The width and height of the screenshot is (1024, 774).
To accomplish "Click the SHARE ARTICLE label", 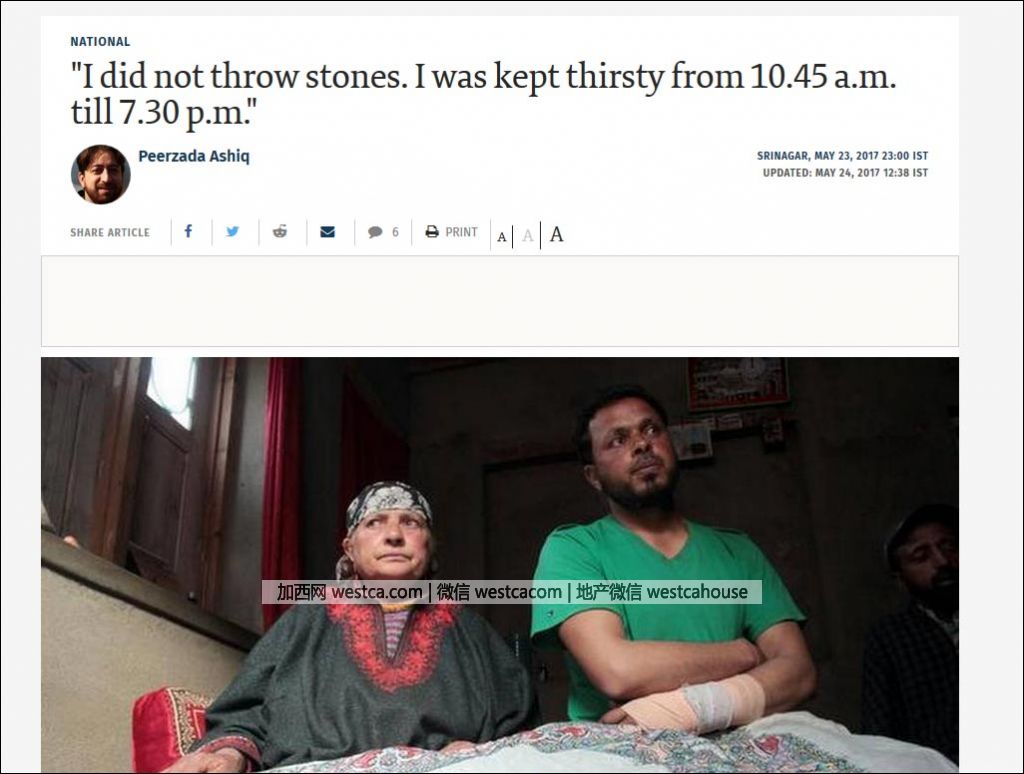I will point(110,233).
